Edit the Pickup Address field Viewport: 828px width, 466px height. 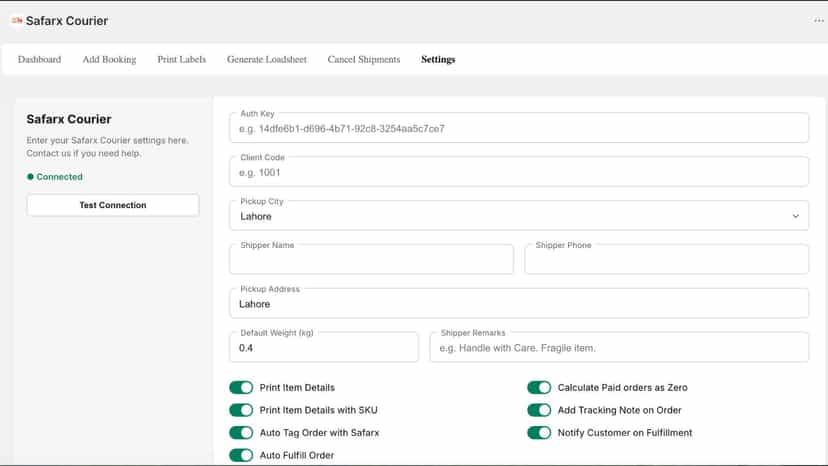[519, 304]
